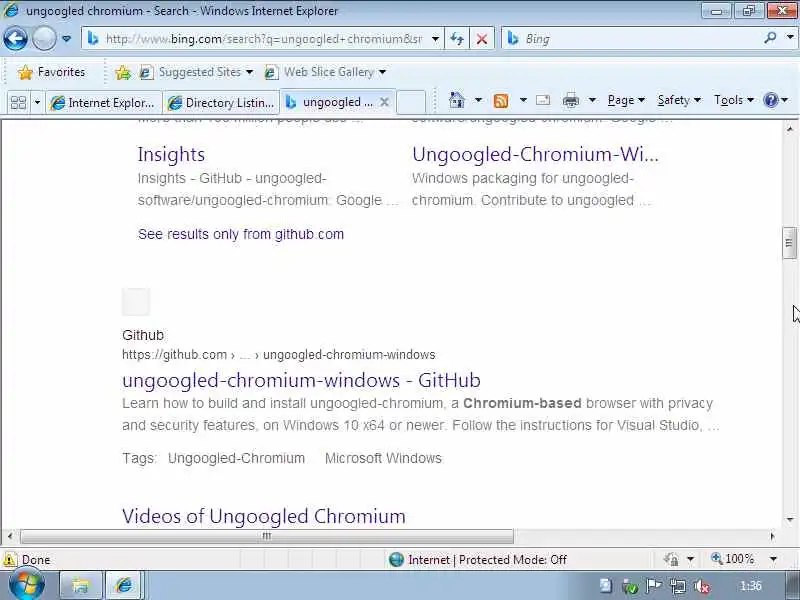
Task: Click the Help question mark icon
Action: tap(770, 100)
